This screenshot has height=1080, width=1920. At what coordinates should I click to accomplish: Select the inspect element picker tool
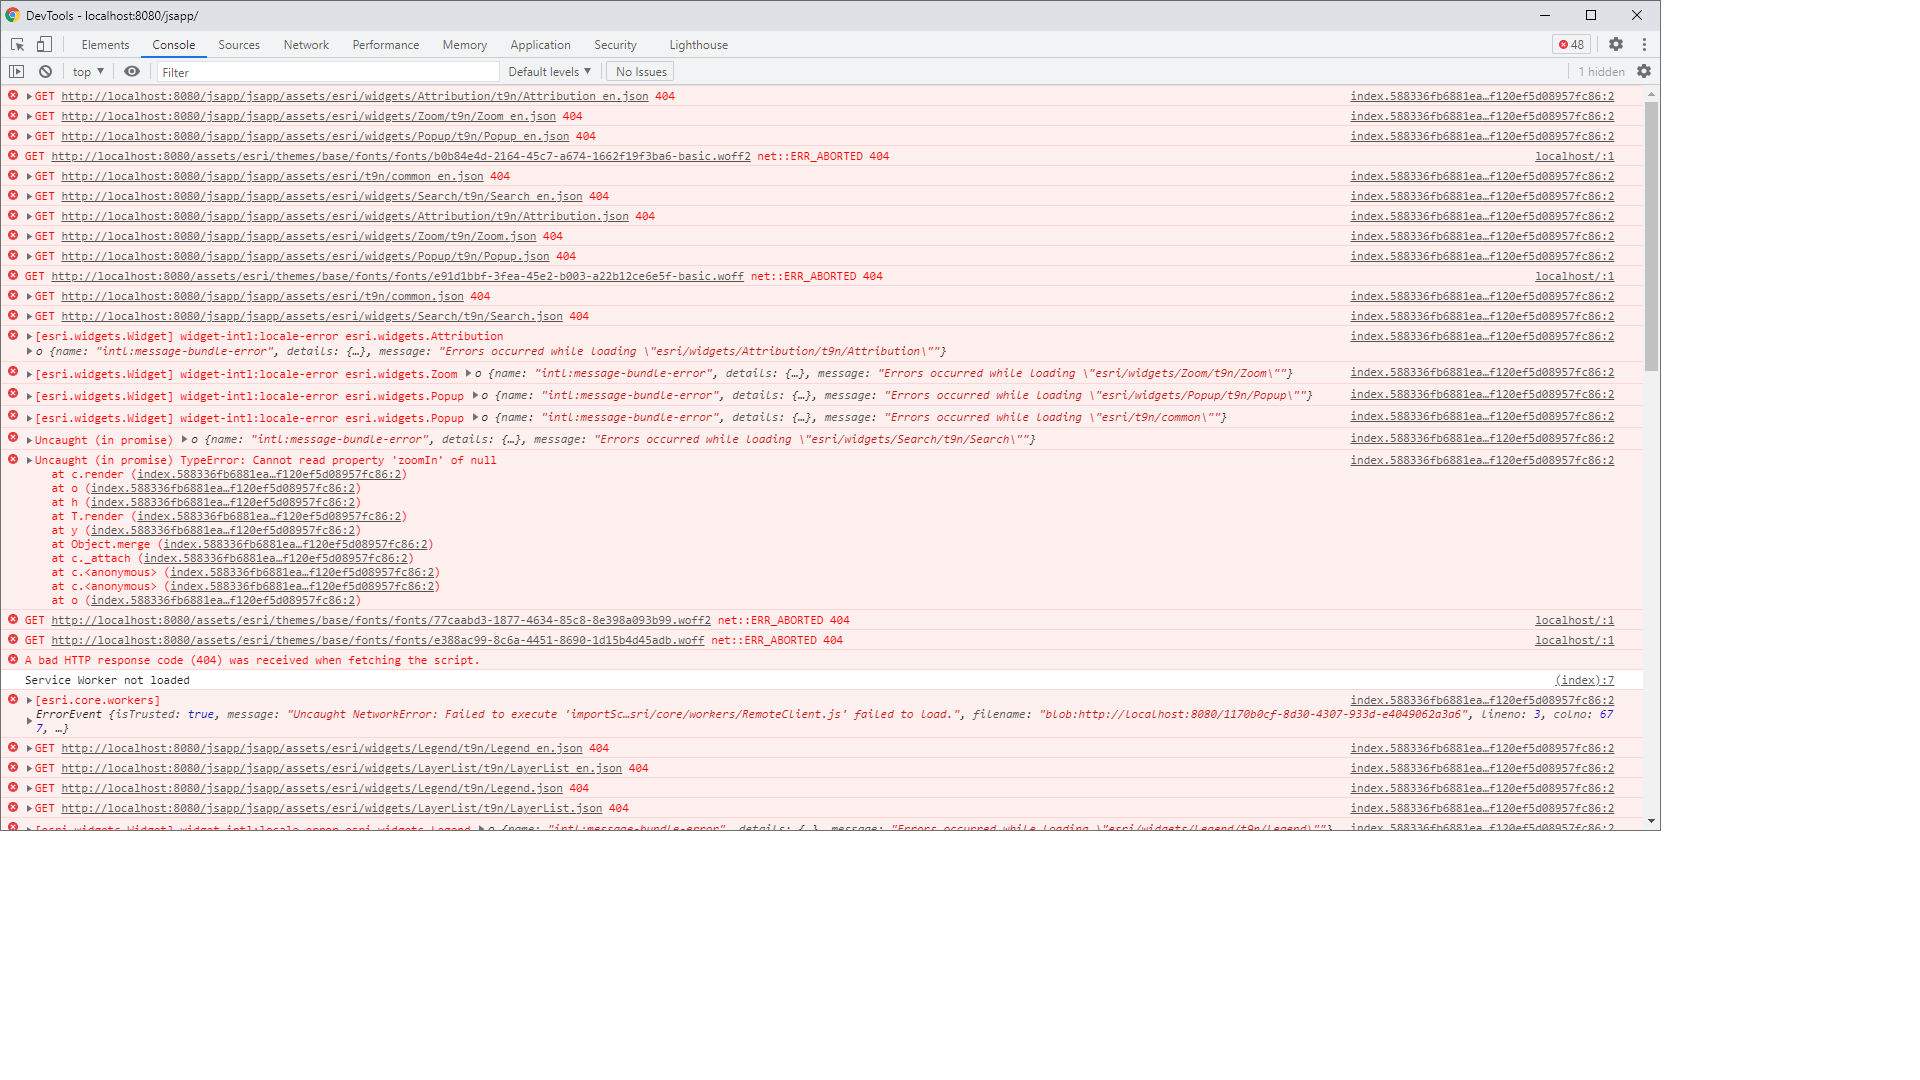16,44
